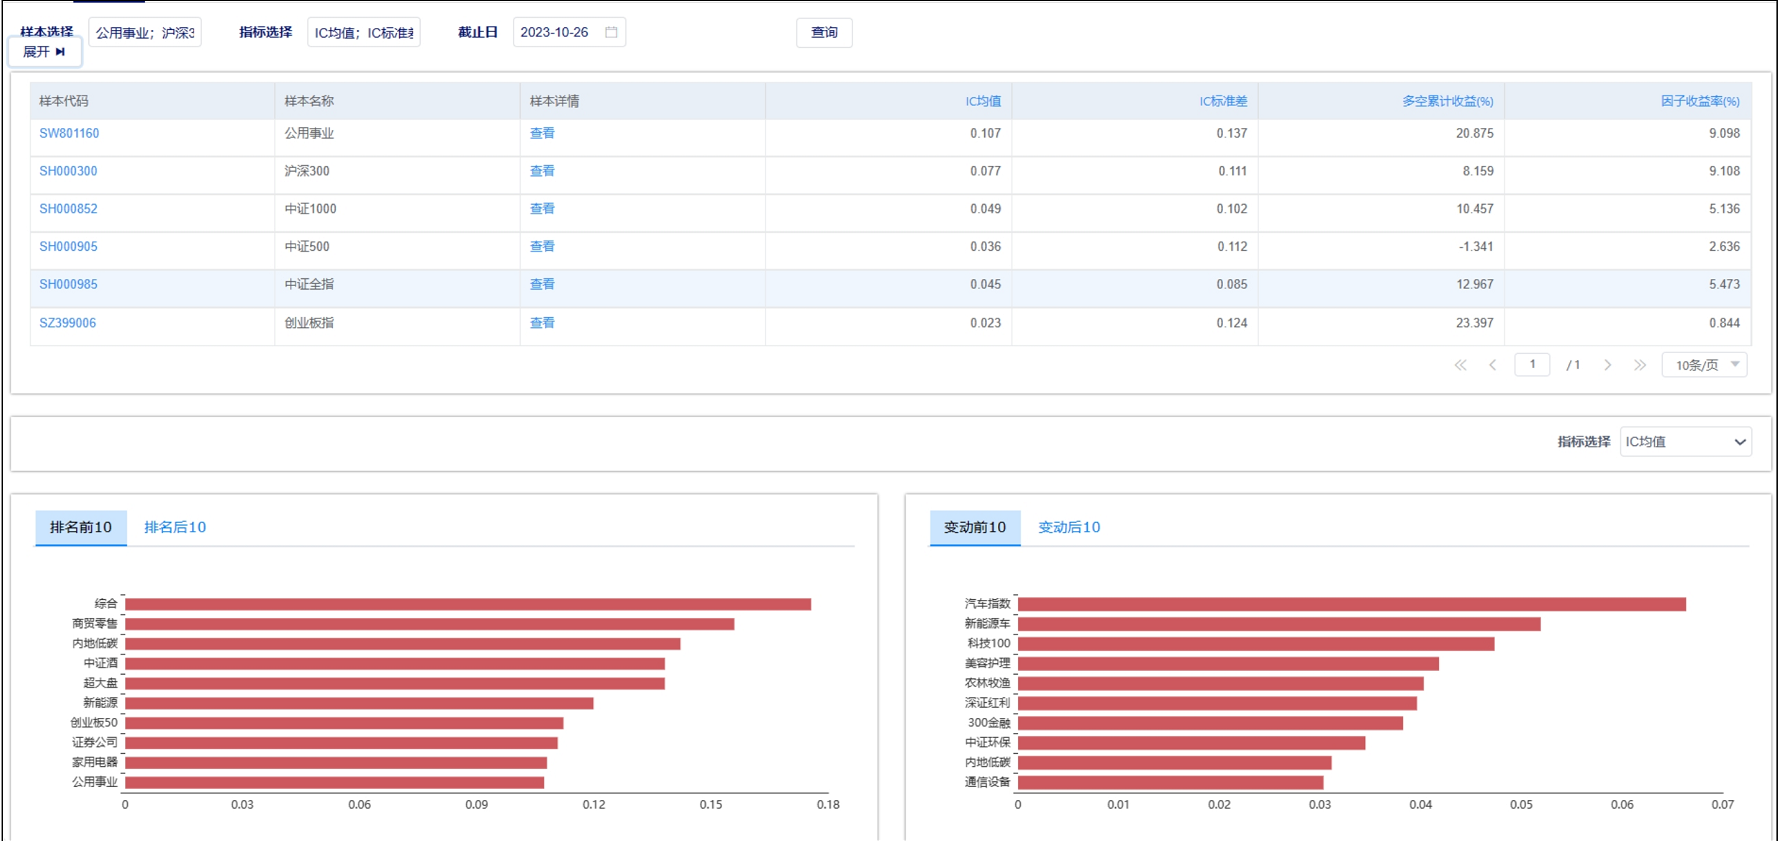Screen dimensions: 1778x841
Task: Click the 截止日 date input field
Action: (x=569, y=32)
